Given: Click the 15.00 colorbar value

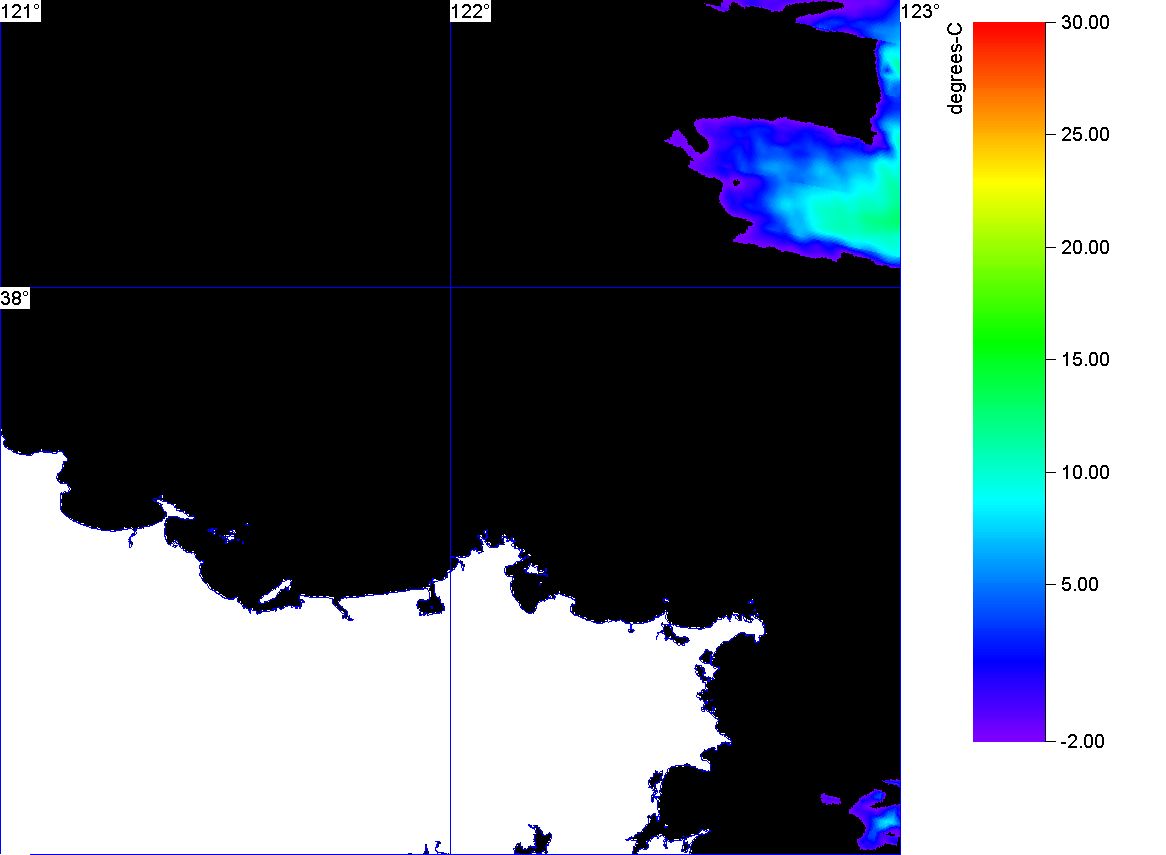Looking at the screenshot, I should [1085, 359].
